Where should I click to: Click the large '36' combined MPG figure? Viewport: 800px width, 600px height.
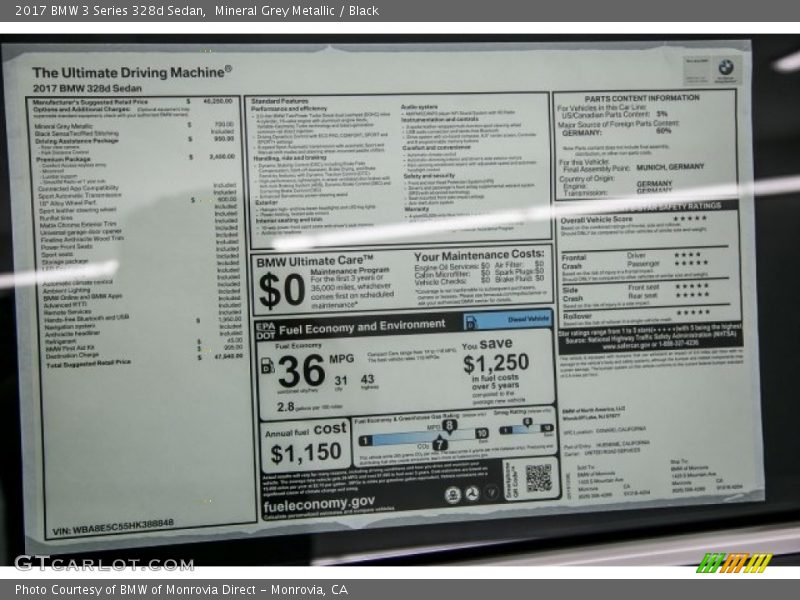[302, 371]
